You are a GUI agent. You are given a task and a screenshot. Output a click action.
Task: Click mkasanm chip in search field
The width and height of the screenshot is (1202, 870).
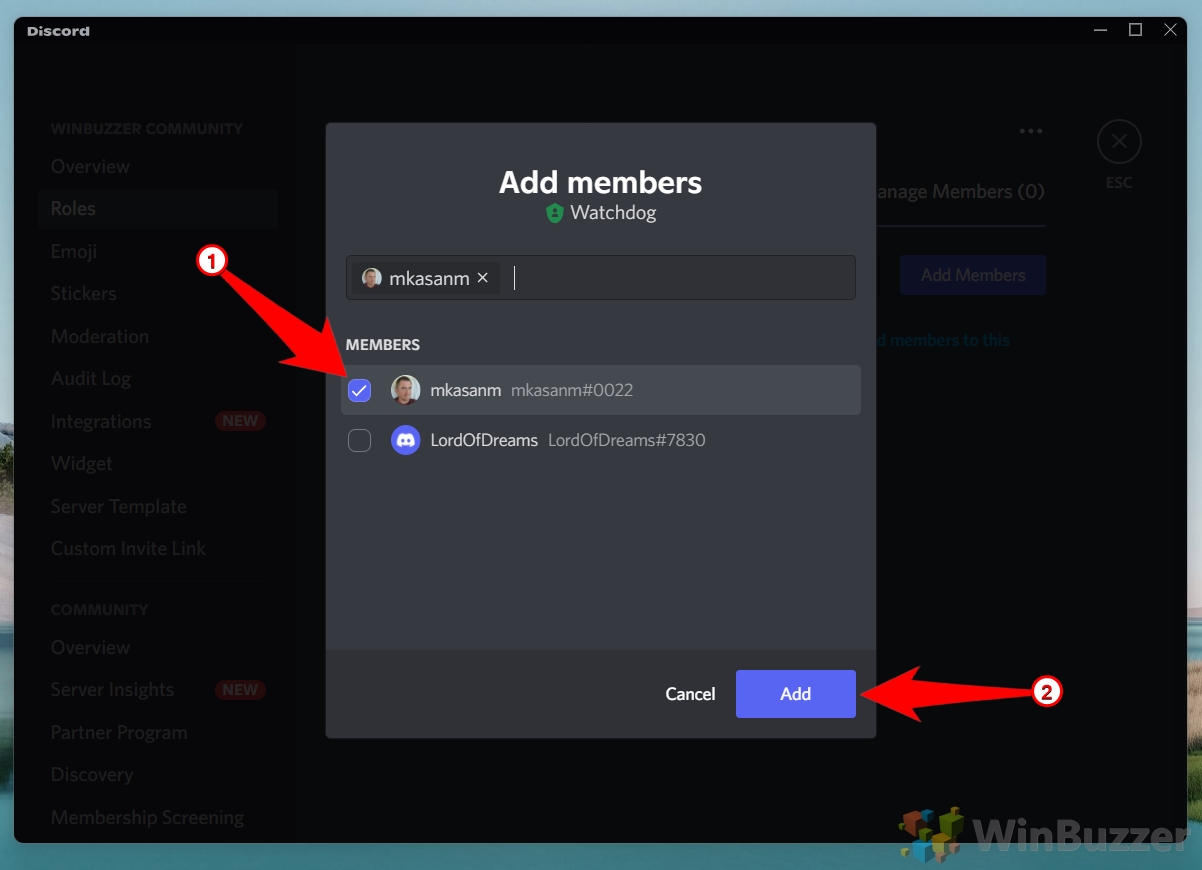[x=425, y=278]
